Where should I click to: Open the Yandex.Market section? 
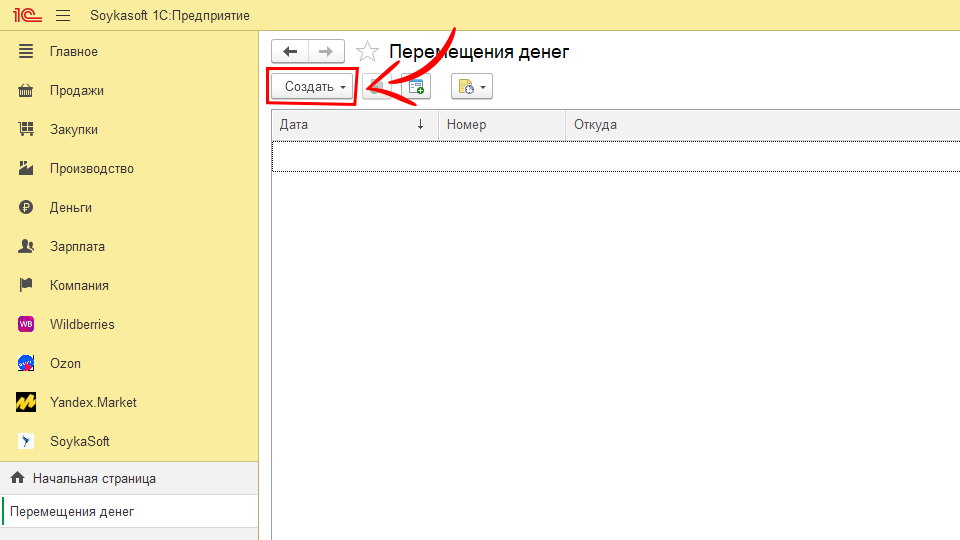[93, 402]
